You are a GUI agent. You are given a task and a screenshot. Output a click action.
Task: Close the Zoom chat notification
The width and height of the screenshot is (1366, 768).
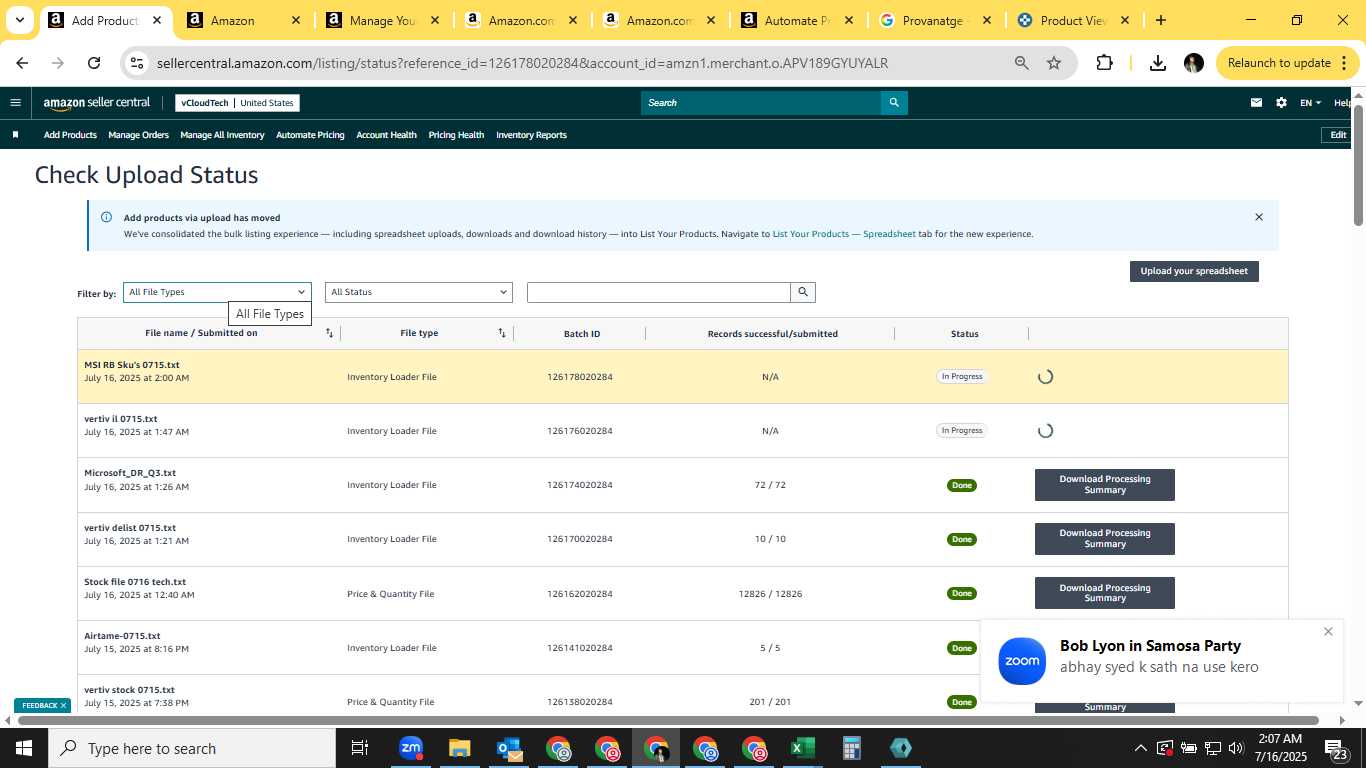pos(1328,631)
